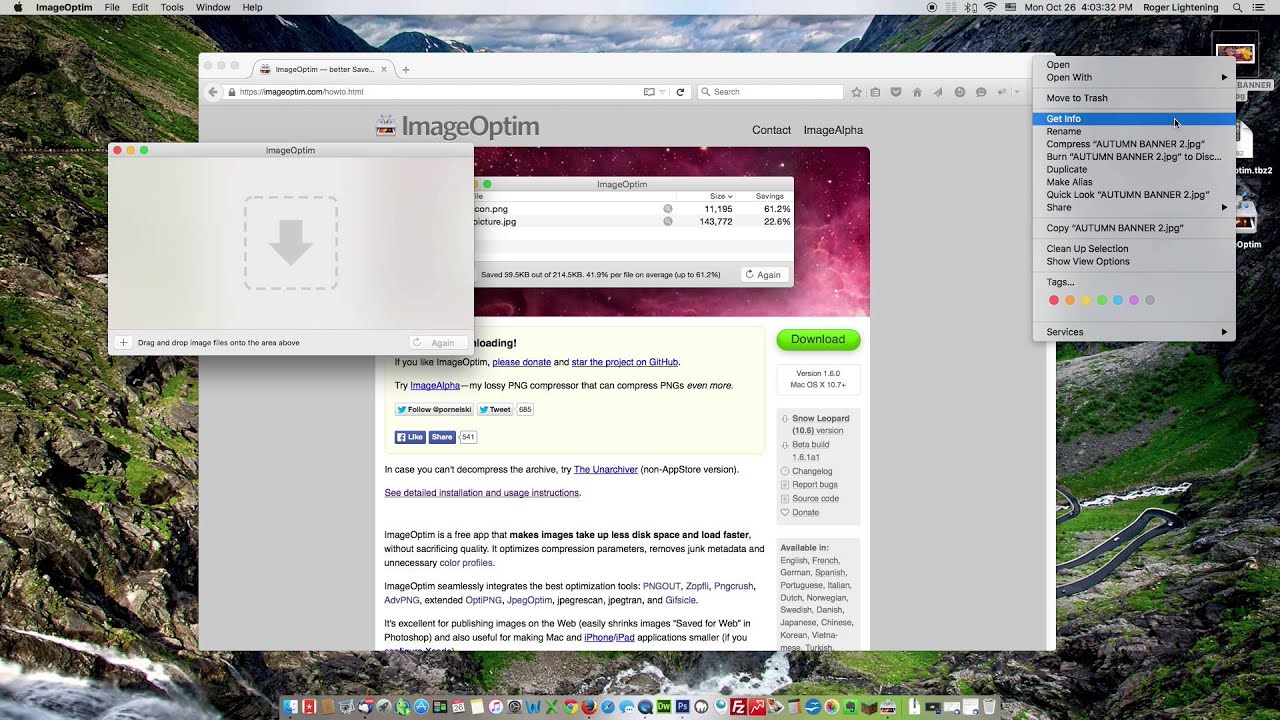Choose Duplicate from the context menu
The width and height of the screenshot is (1280, 720).
pyautogui.click(x=1134, y=170)
